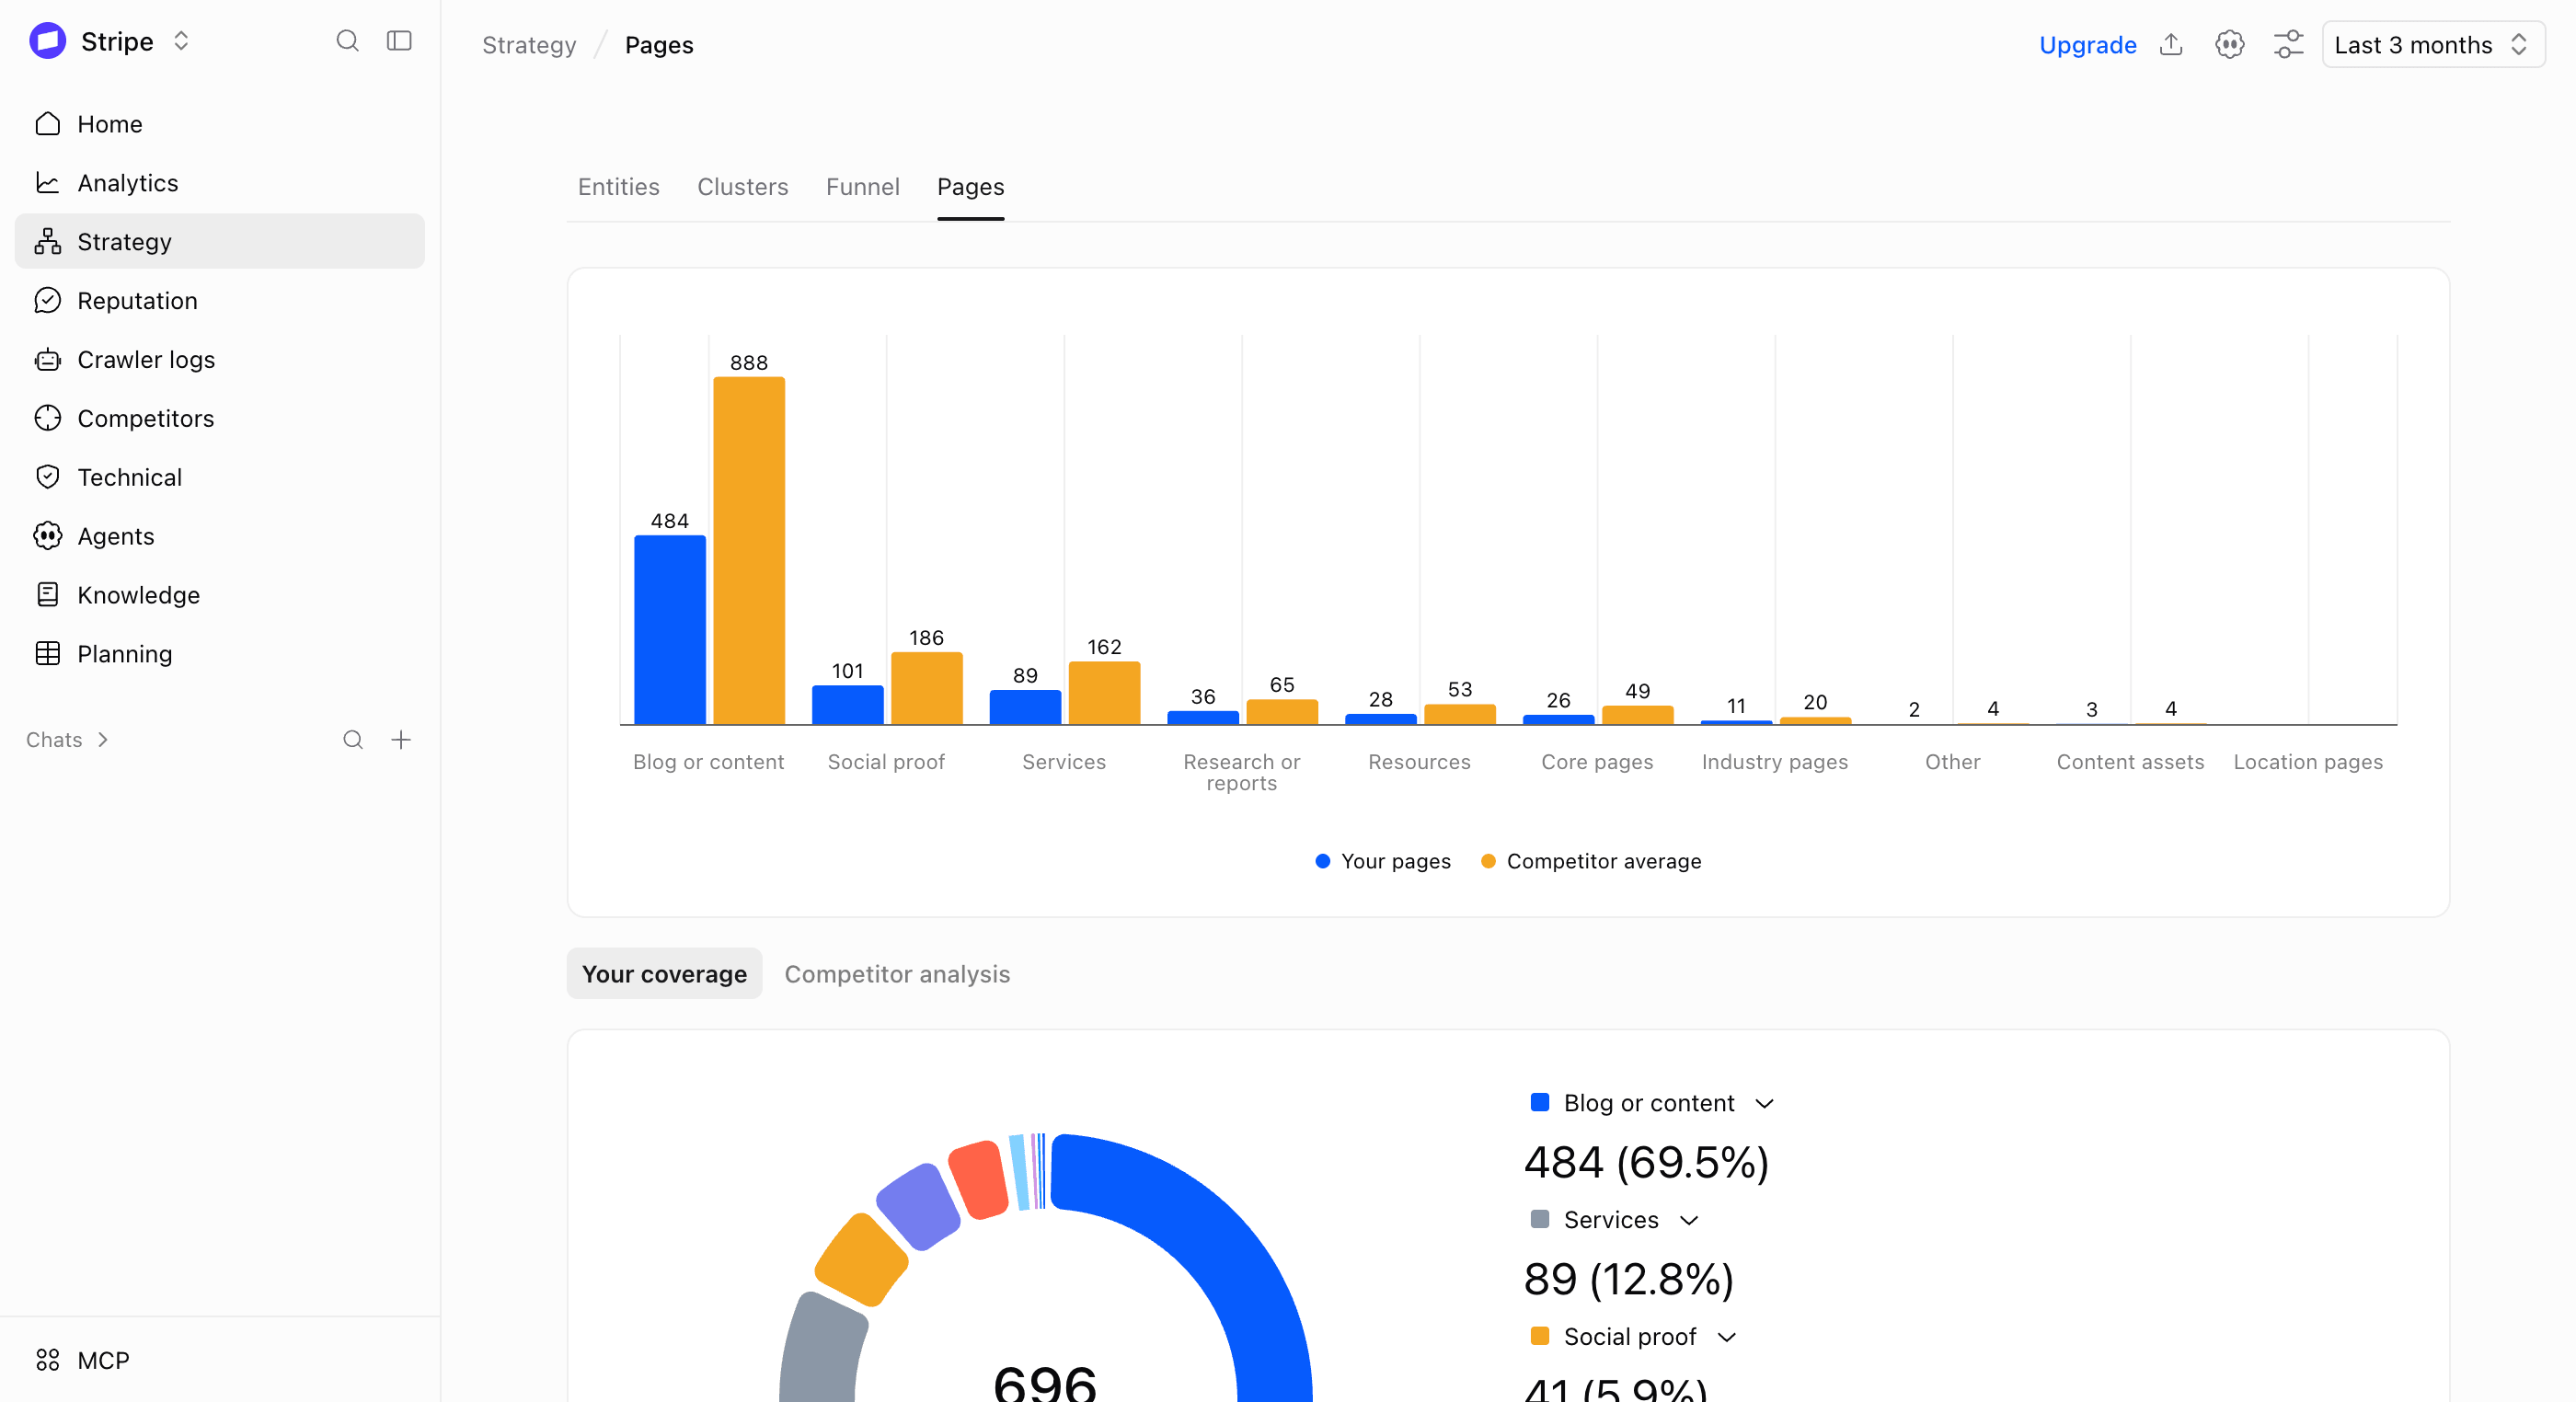Screen dimensions: 2576x1402
Task: Switch to Competitor analysis view
Action: (x=897, y=974)
